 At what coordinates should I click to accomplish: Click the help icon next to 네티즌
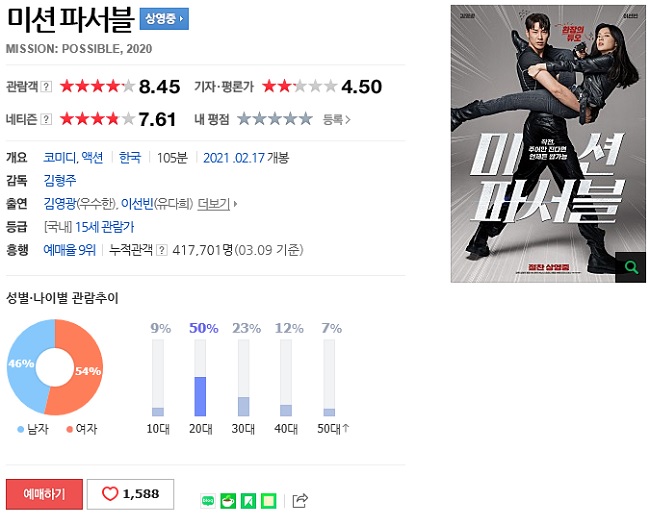46,119
